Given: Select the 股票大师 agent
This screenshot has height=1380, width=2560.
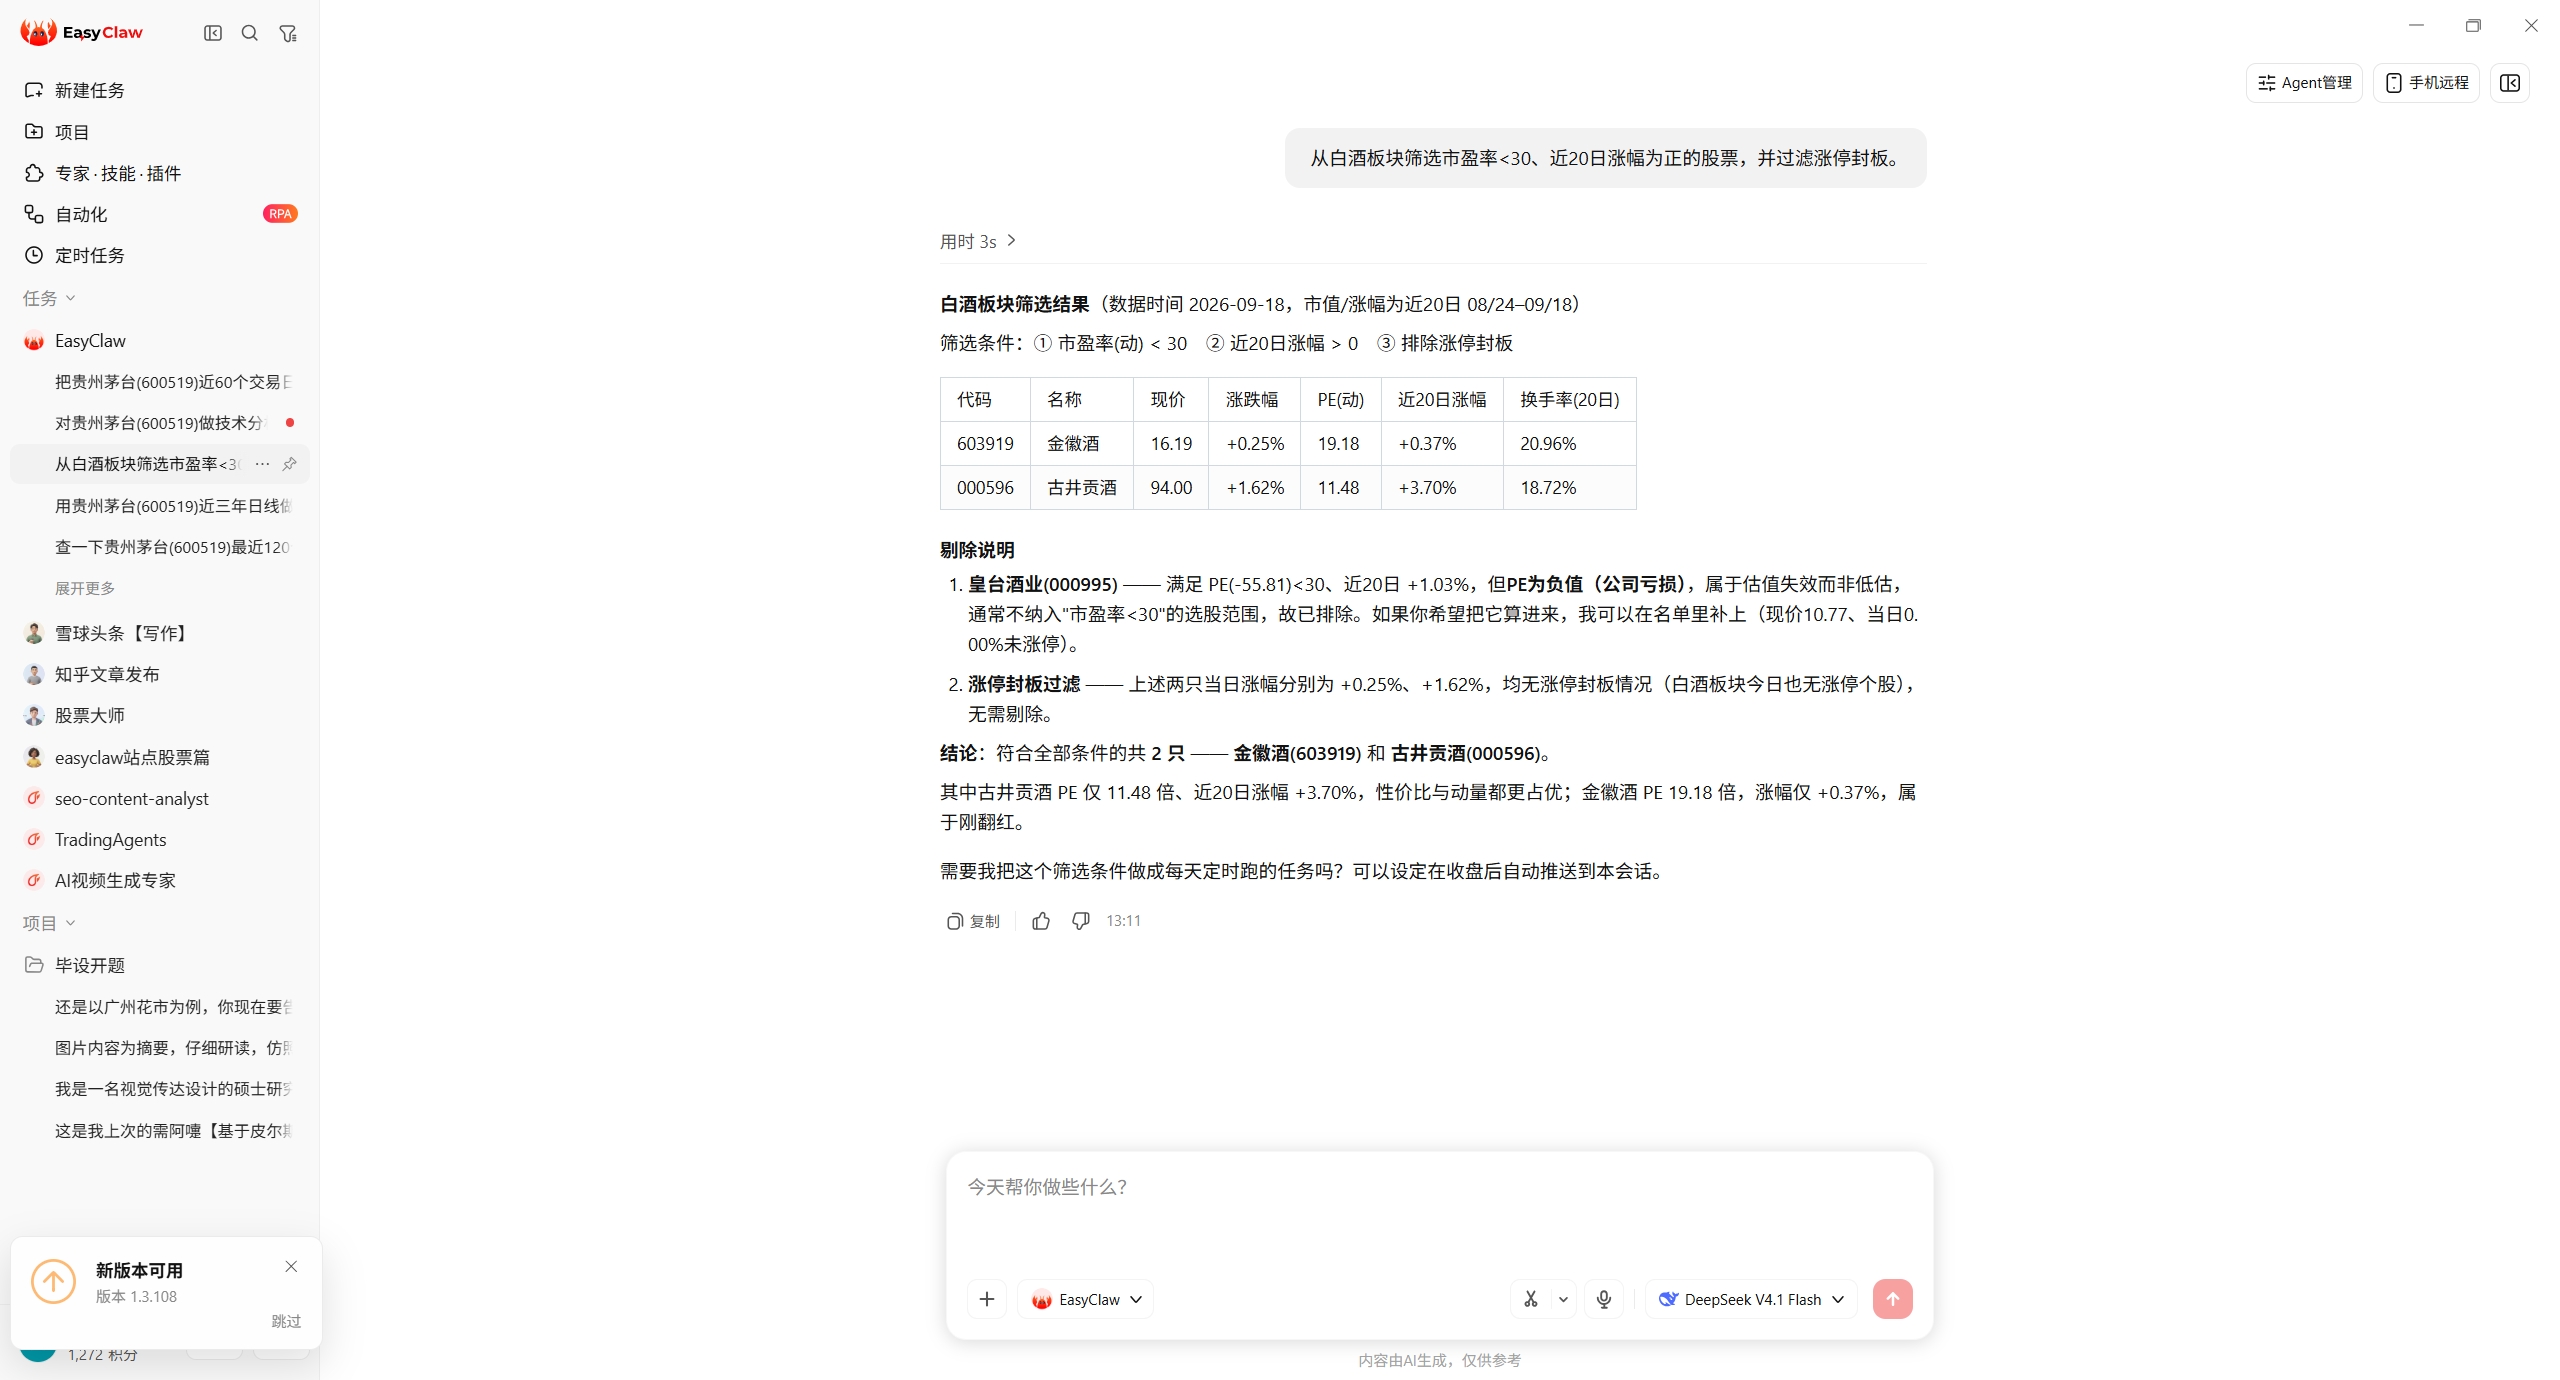Looking at the screenshot, I should [x=160, y=715].
